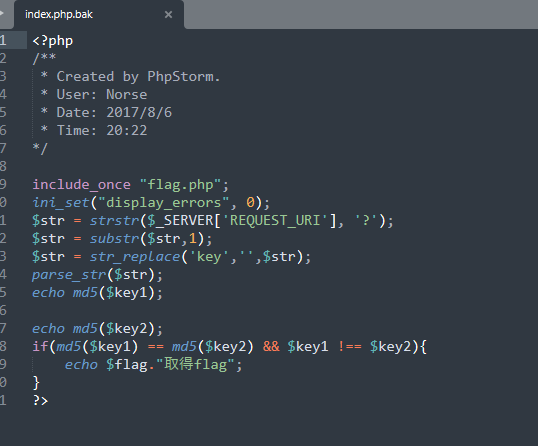Screen dimensions: 538x446
Task: Click the "flag.php" string
Action: tap(180, 185)
